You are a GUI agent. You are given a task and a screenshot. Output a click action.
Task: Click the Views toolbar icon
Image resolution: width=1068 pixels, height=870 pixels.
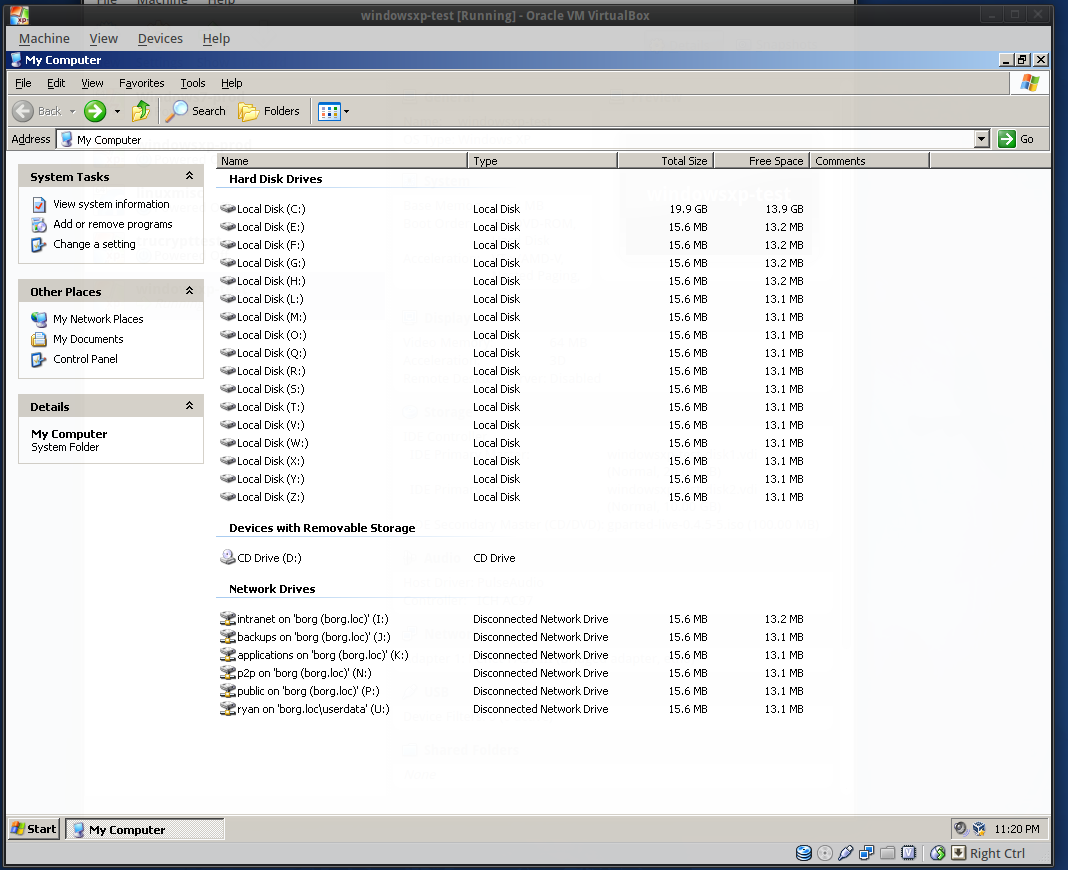329,111
